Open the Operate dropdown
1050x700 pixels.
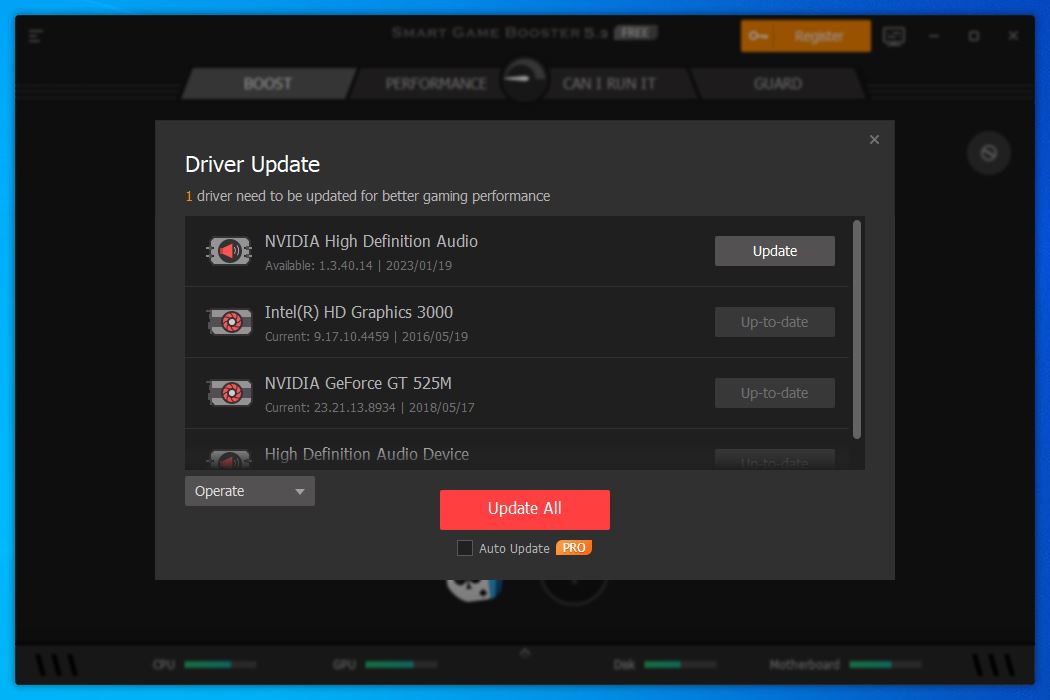point(250,491)
